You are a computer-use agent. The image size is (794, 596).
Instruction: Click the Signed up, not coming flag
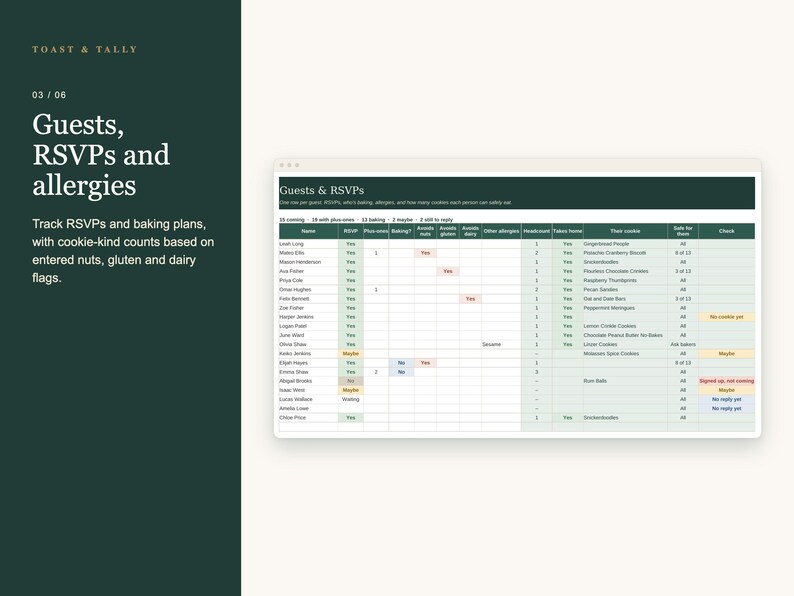tap(727, 381)
